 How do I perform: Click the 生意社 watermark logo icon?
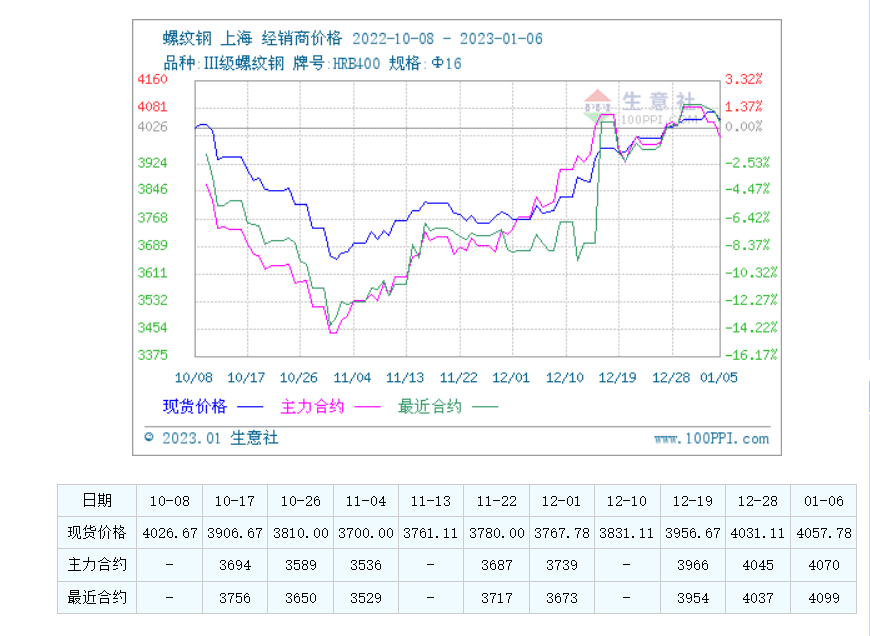pos(598,103)
